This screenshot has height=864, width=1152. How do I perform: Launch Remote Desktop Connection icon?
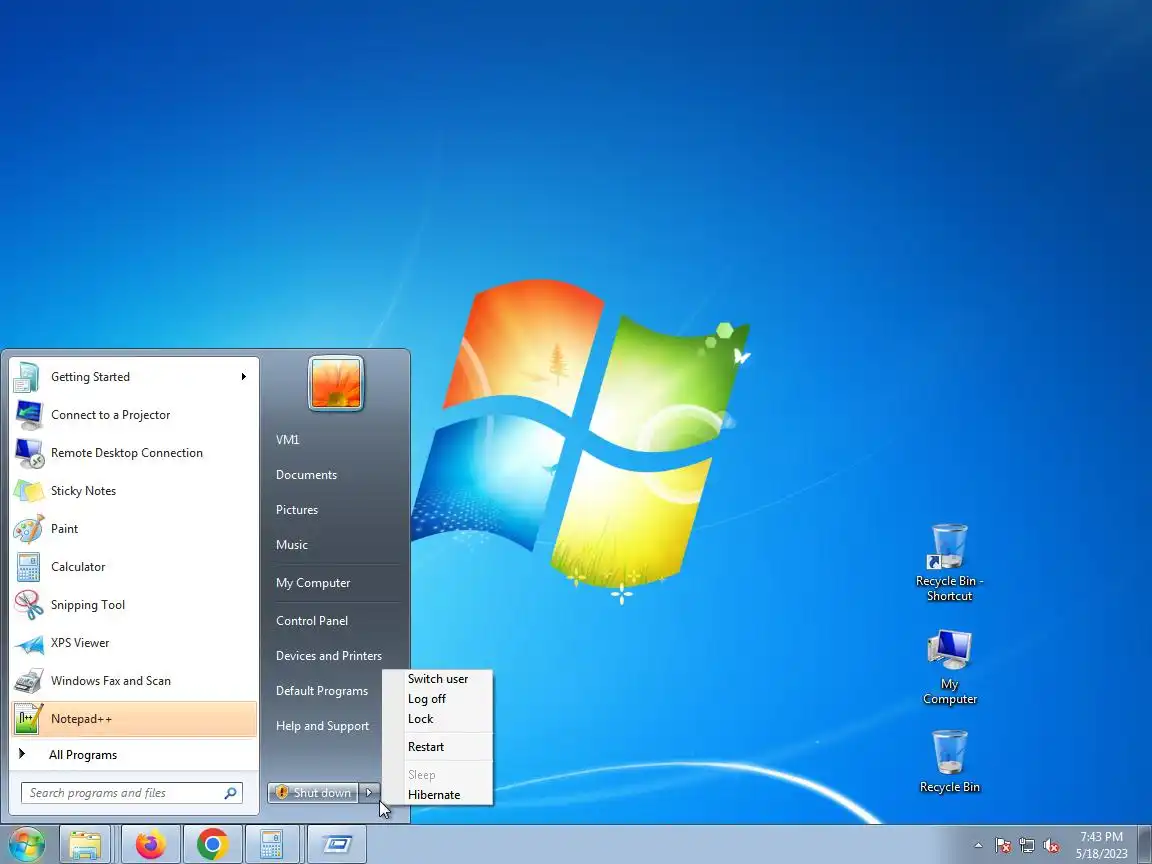[28, 453]
